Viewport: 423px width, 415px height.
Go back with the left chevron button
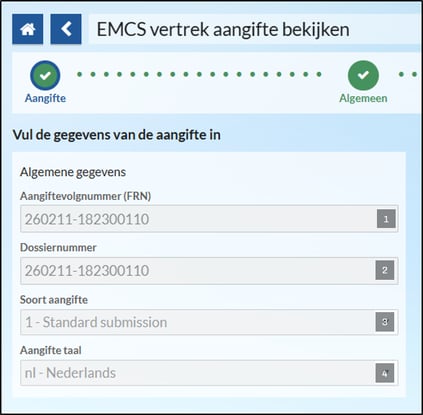(66, 29)
